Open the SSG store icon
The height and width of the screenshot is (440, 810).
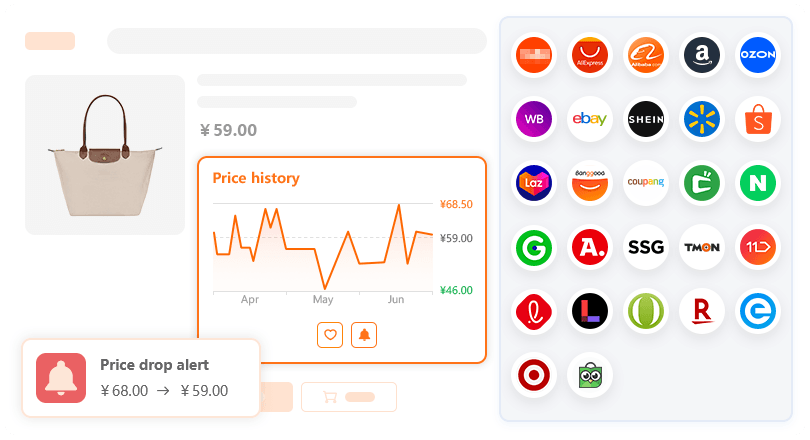(646, 247)
